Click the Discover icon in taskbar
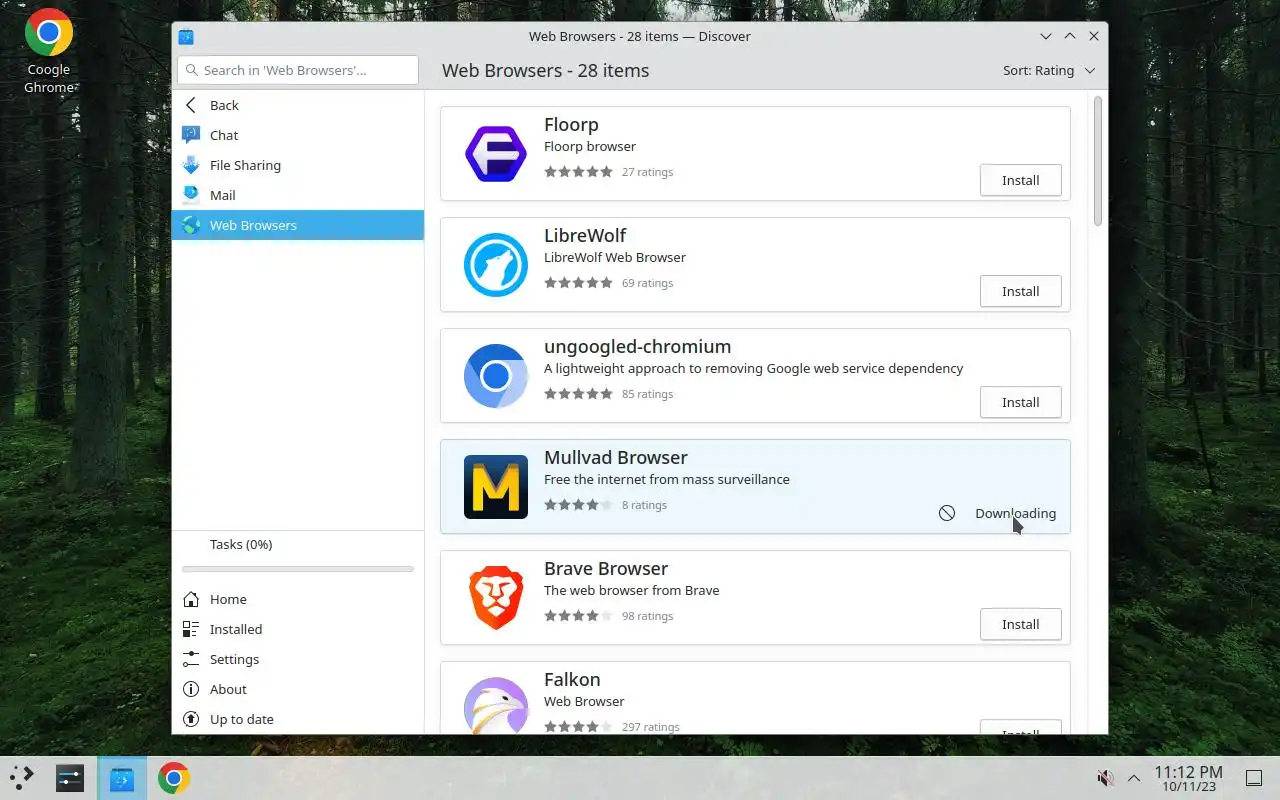Image resolution: width=1280 pixels, height=800 pixels. coord(122,778)
